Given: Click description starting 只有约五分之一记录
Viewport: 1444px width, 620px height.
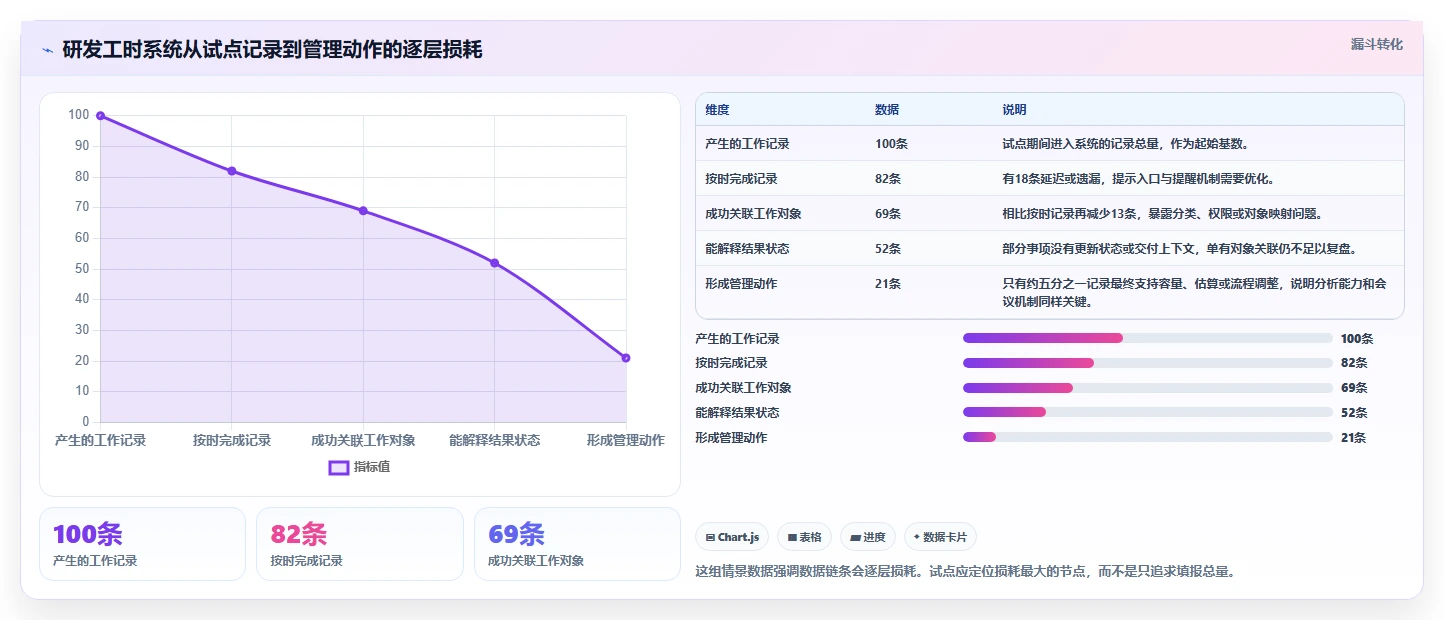Looking at the screenshot, I should [x=1195, y=292].
